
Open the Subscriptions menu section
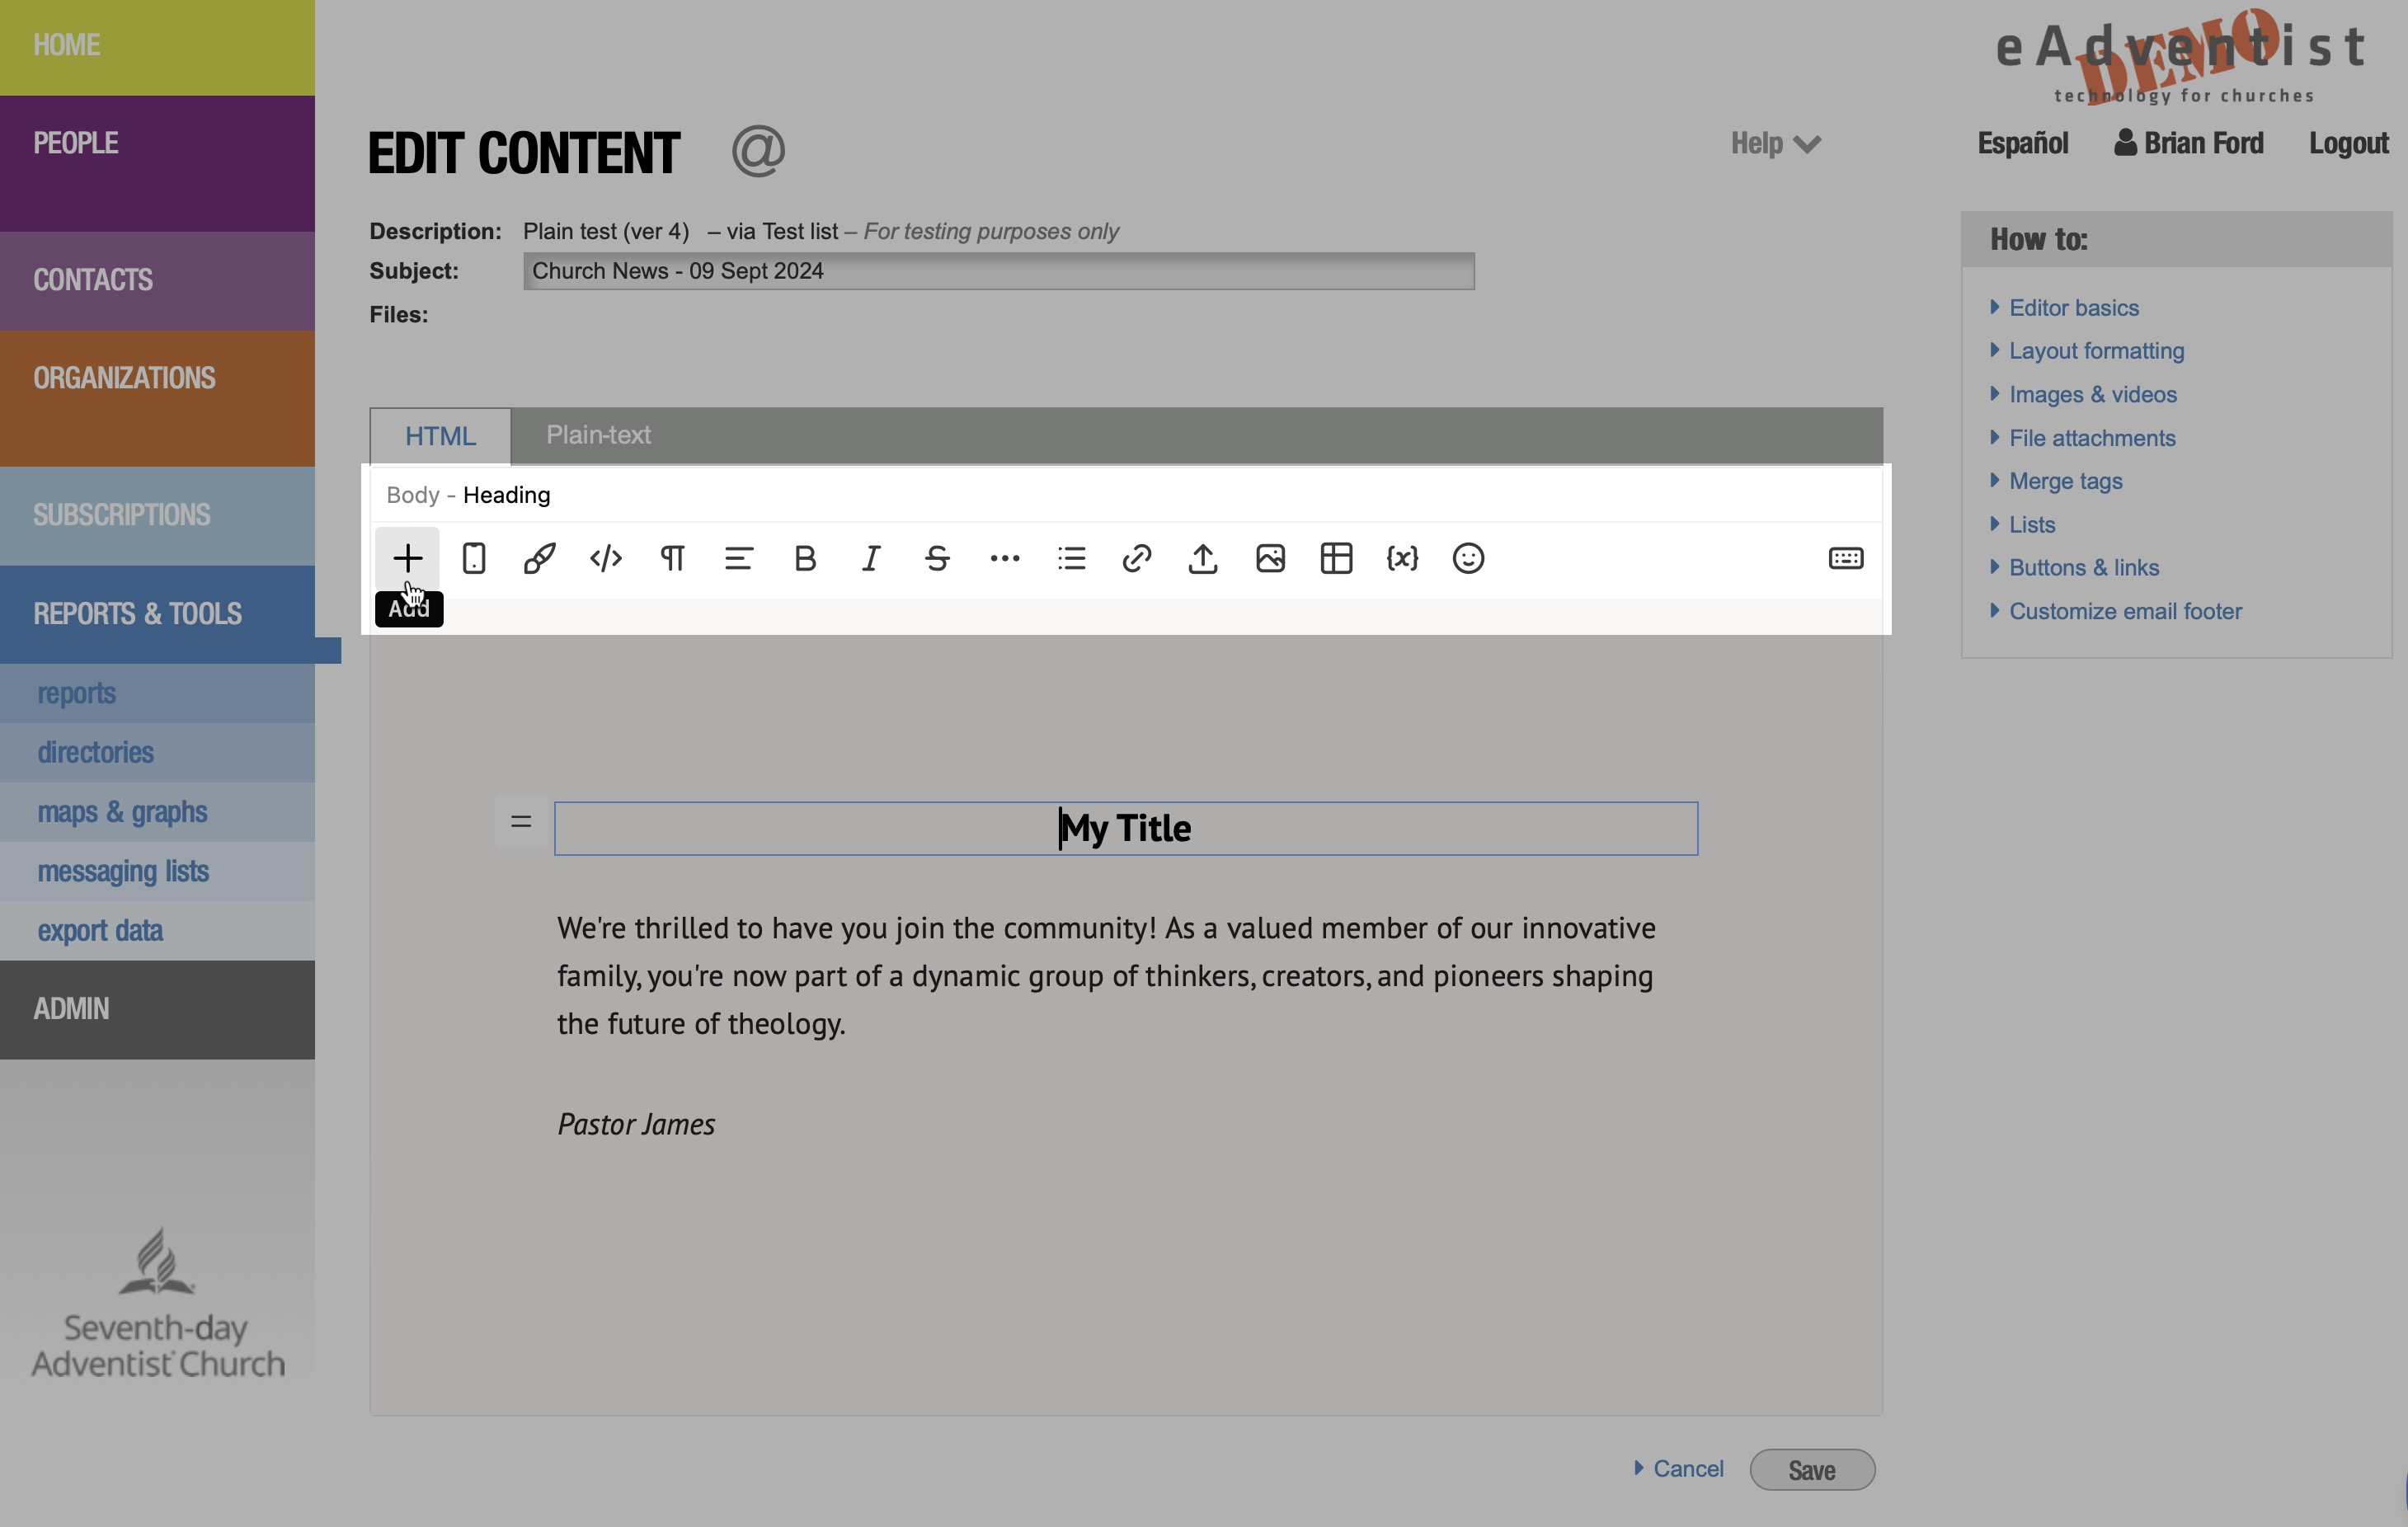point(122,515)
